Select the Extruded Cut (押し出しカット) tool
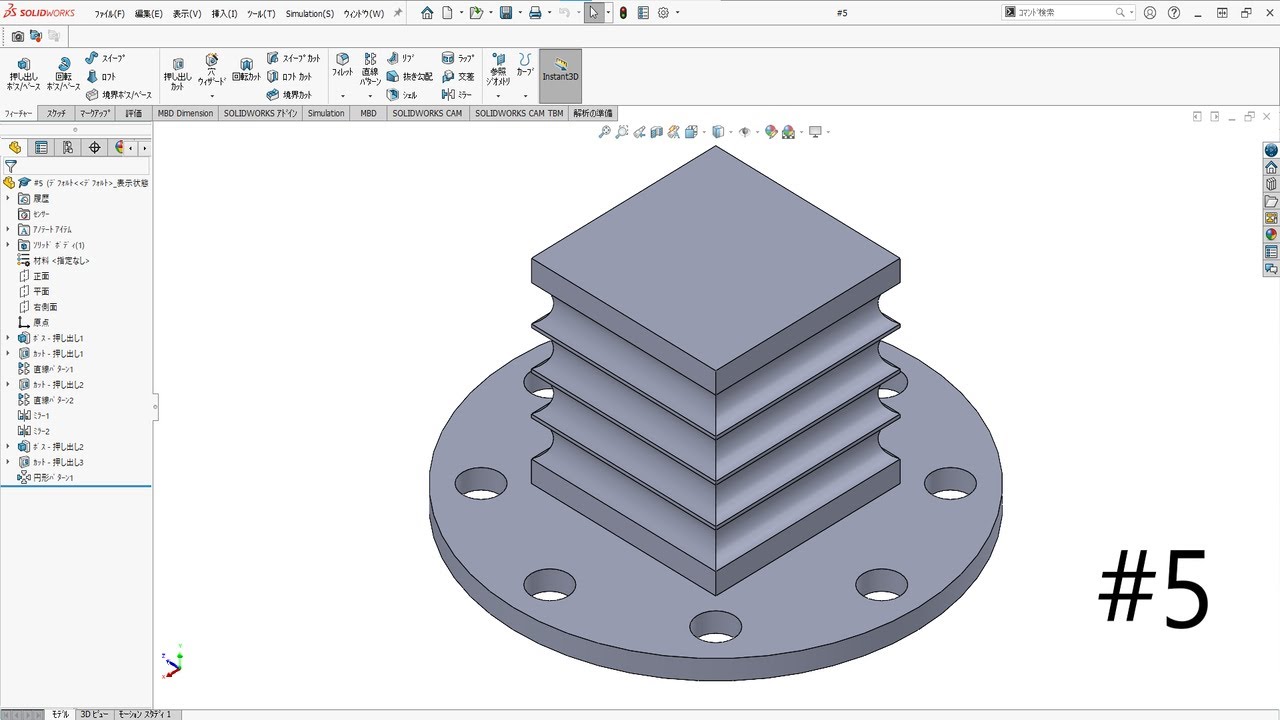The image size is (1280, 720). click(177, 75)
